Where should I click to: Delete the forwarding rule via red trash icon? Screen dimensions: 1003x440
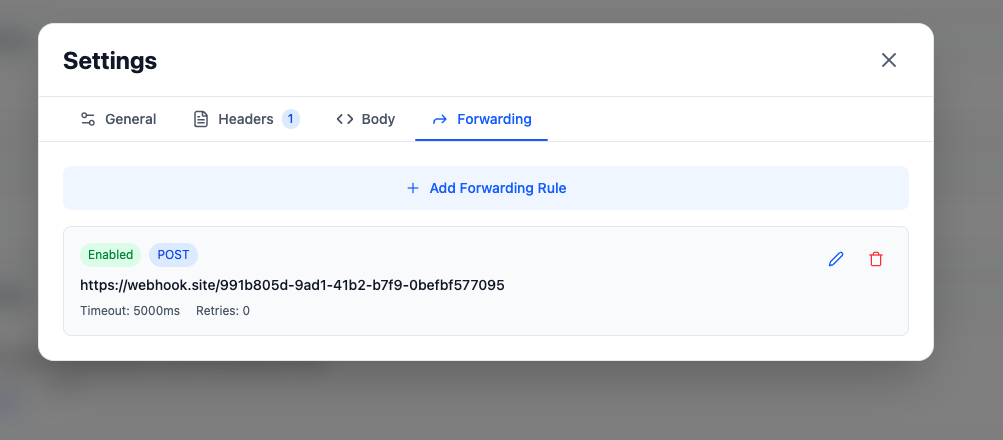coord(876,259)
